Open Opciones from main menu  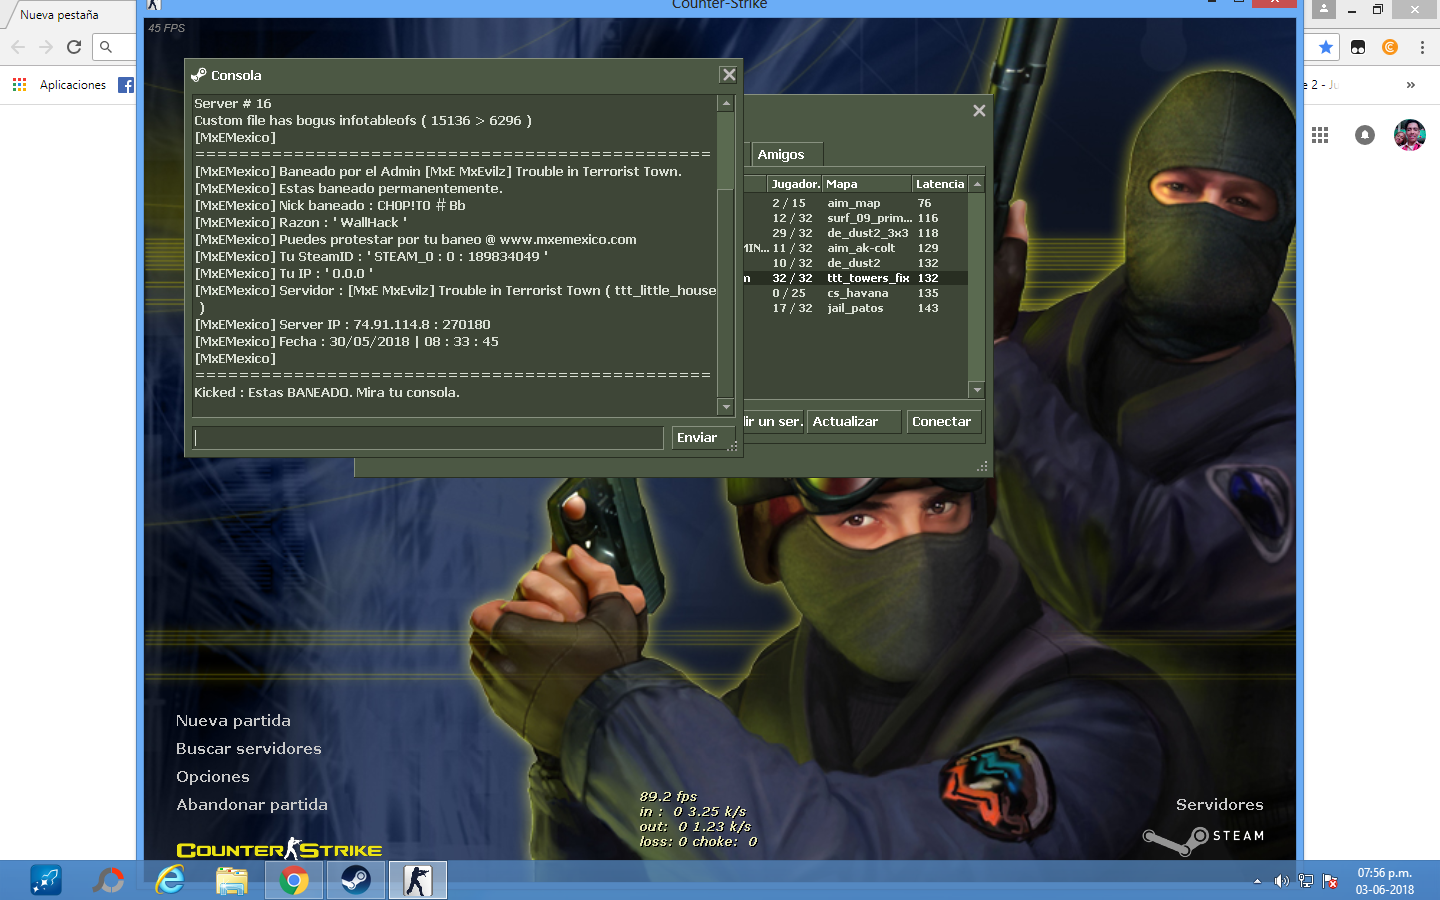213,777
